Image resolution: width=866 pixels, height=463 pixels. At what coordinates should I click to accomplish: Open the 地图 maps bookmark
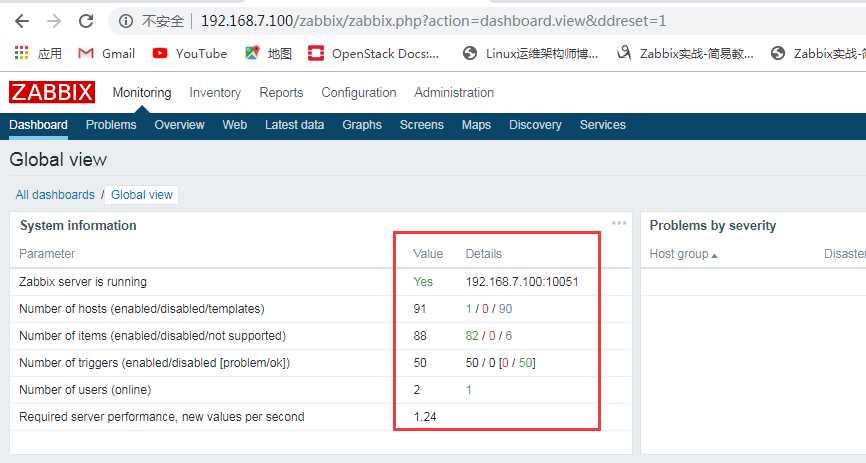268,53
